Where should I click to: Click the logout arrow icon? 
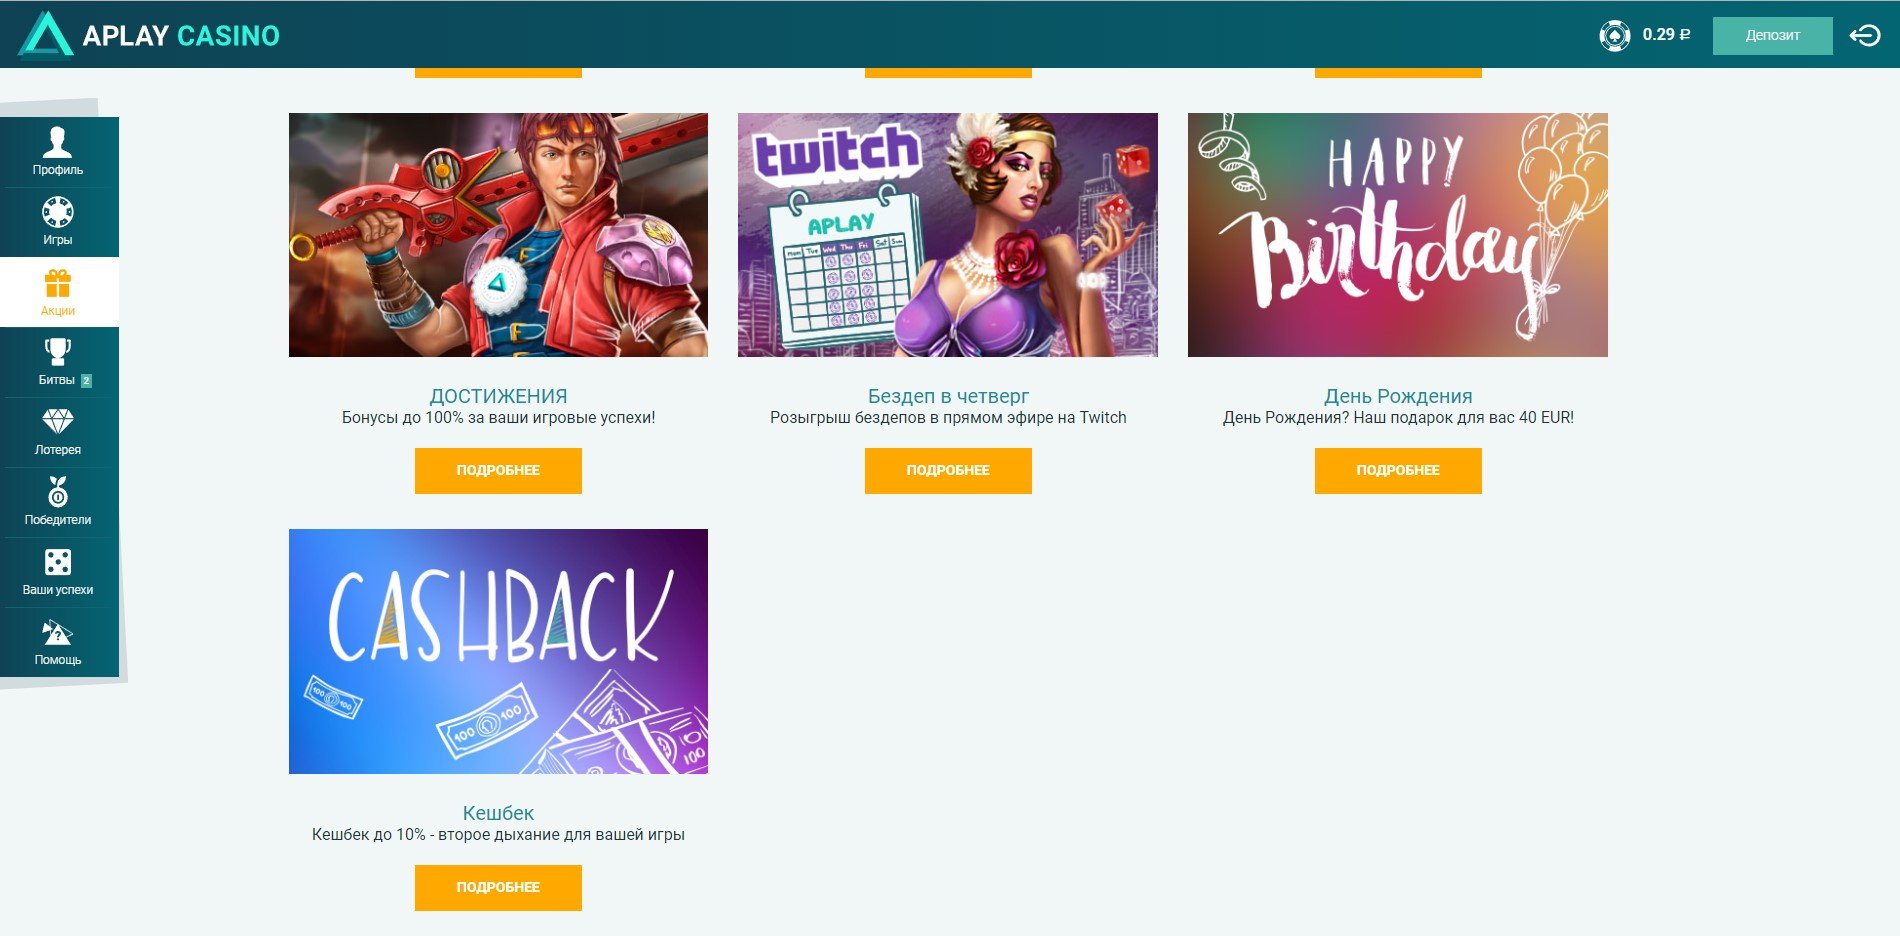(1865, 35)
